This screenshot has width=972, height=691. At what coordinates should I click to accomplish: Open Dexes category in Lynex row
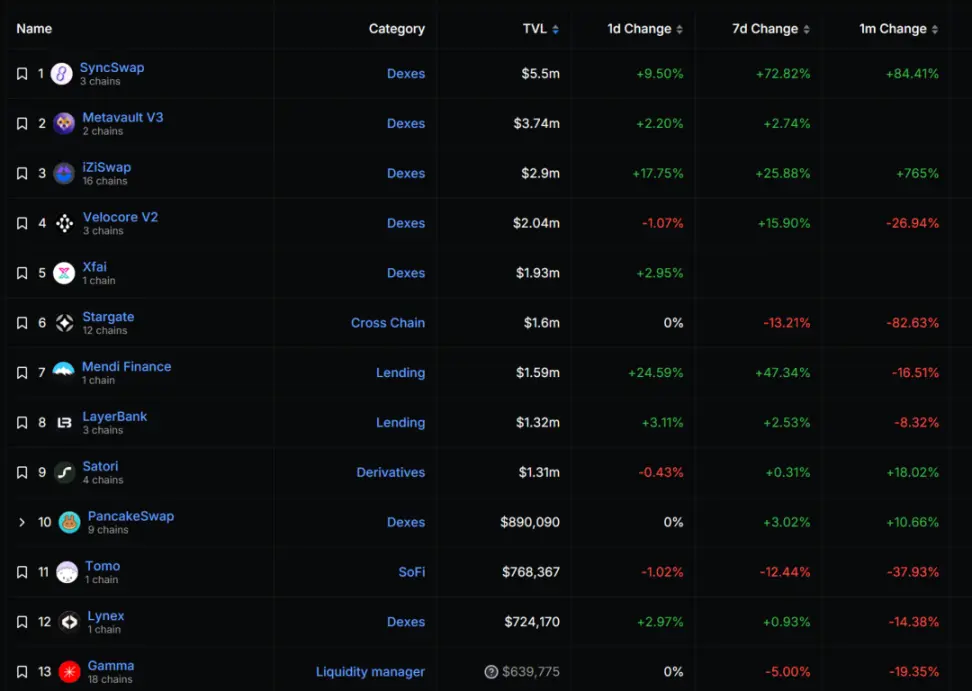point(406,622)
